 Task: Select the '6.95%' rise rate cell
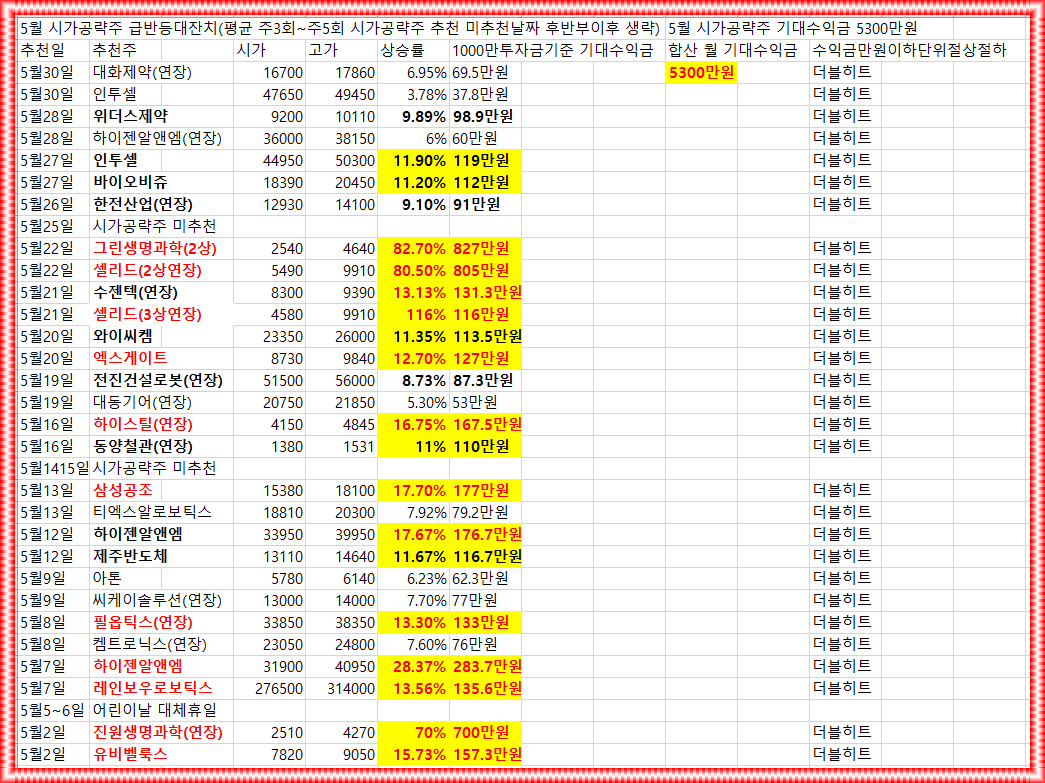point(413,72)
